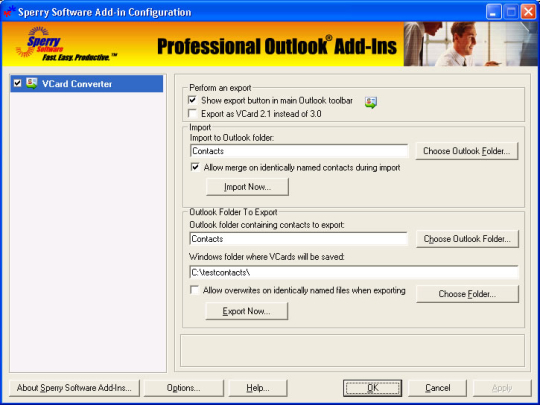The image size is (540, 405).
Task: Click the Import to Outlook folder field
Action: pos(299,151)
